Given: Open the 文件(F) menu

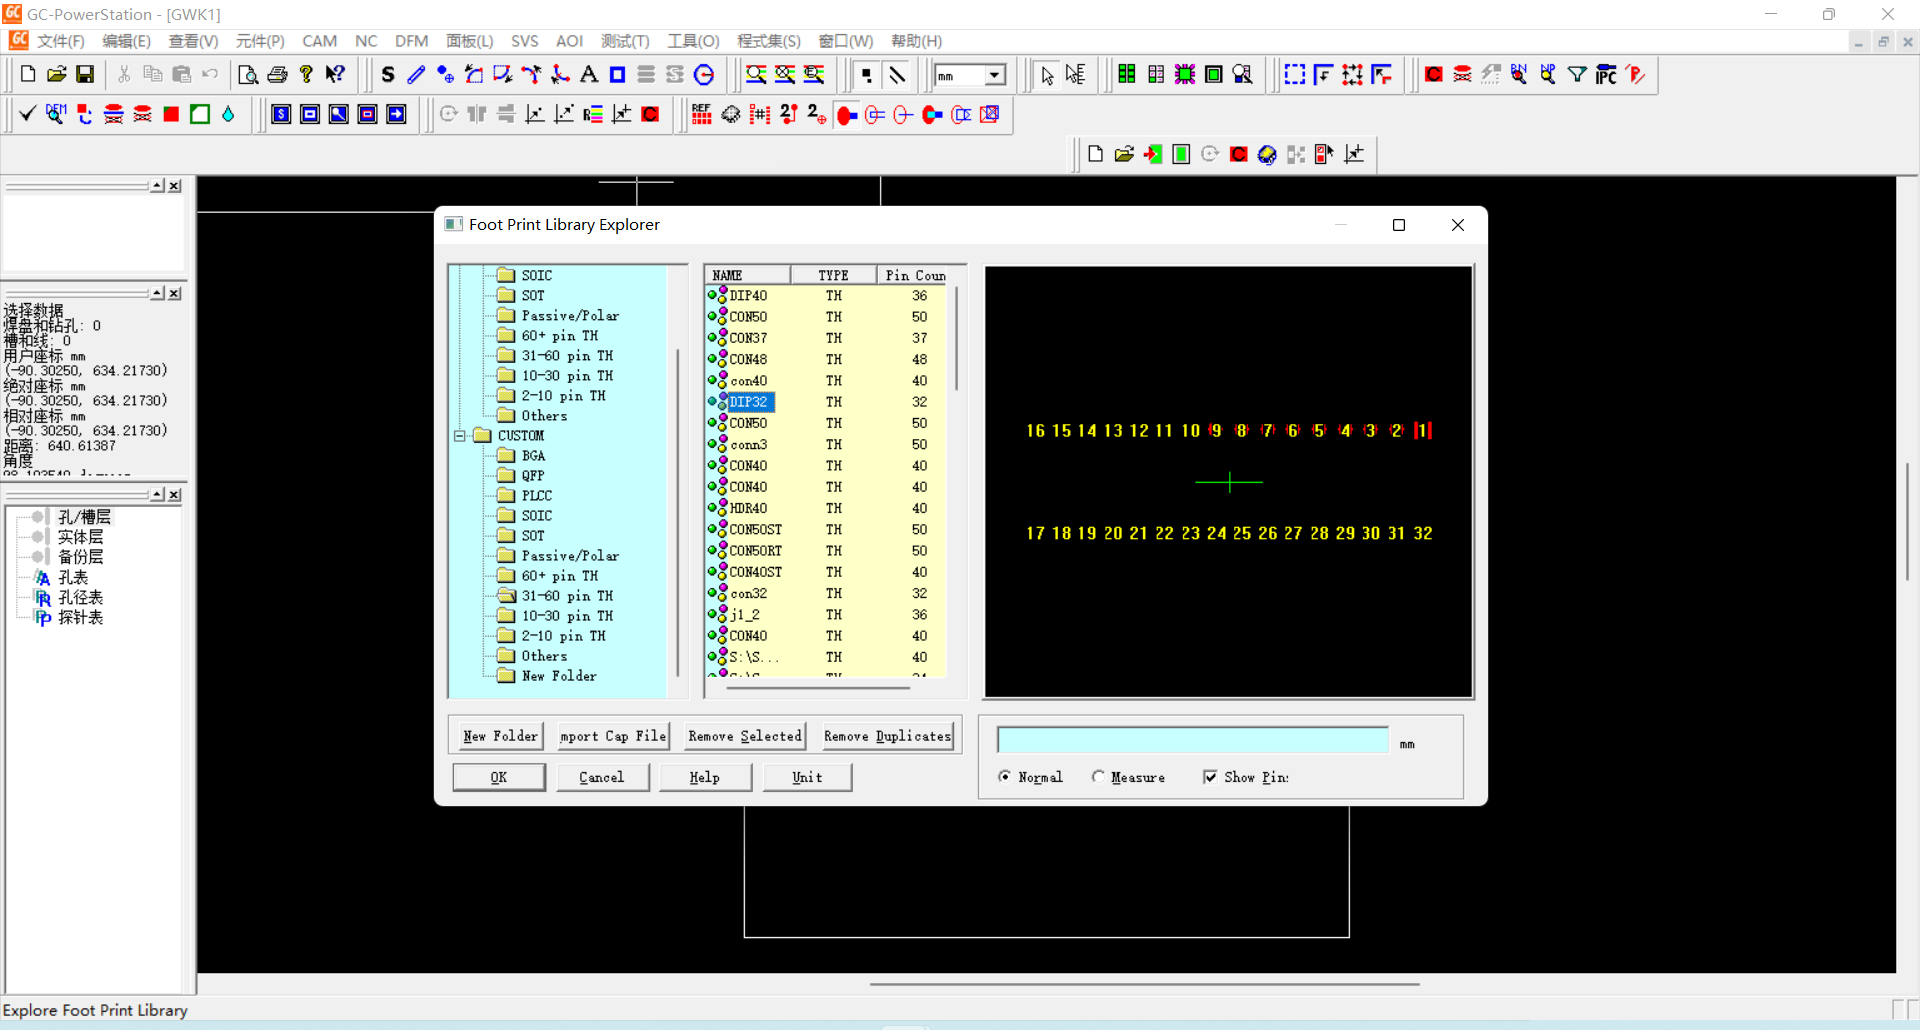Looking at the screenshot, I should (x=61, y=41).
